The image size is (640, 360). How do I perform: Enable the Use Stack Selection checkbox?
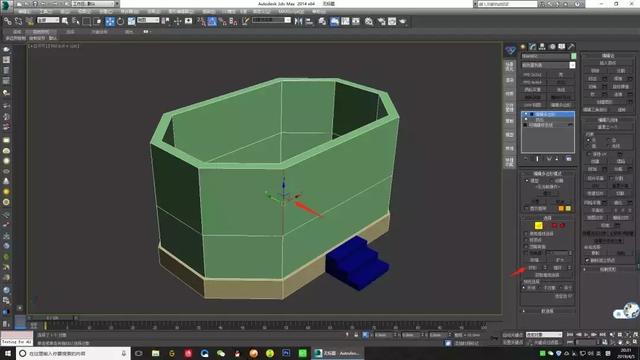(526, 233)
